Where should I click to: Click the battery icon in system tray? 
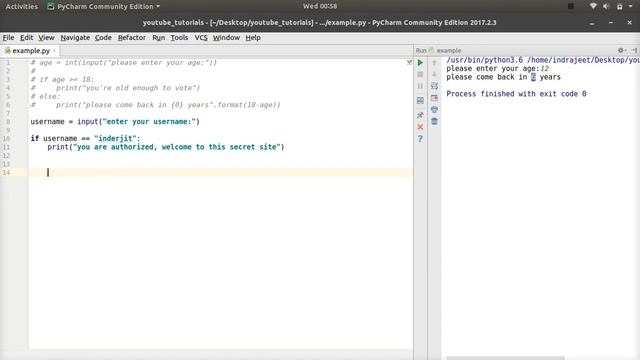[620, 7]
